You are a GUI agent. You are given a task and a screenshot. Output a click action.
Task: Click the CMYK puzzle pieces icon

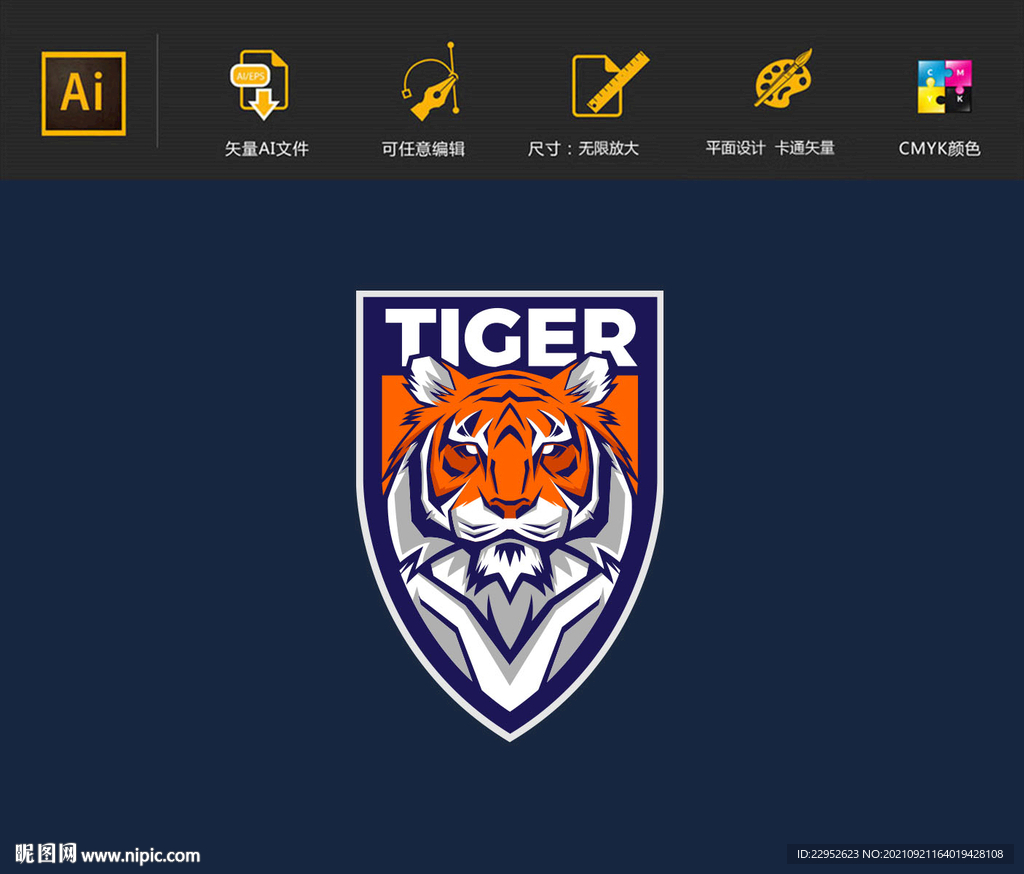pyautogui.click(x=944, y=86)
